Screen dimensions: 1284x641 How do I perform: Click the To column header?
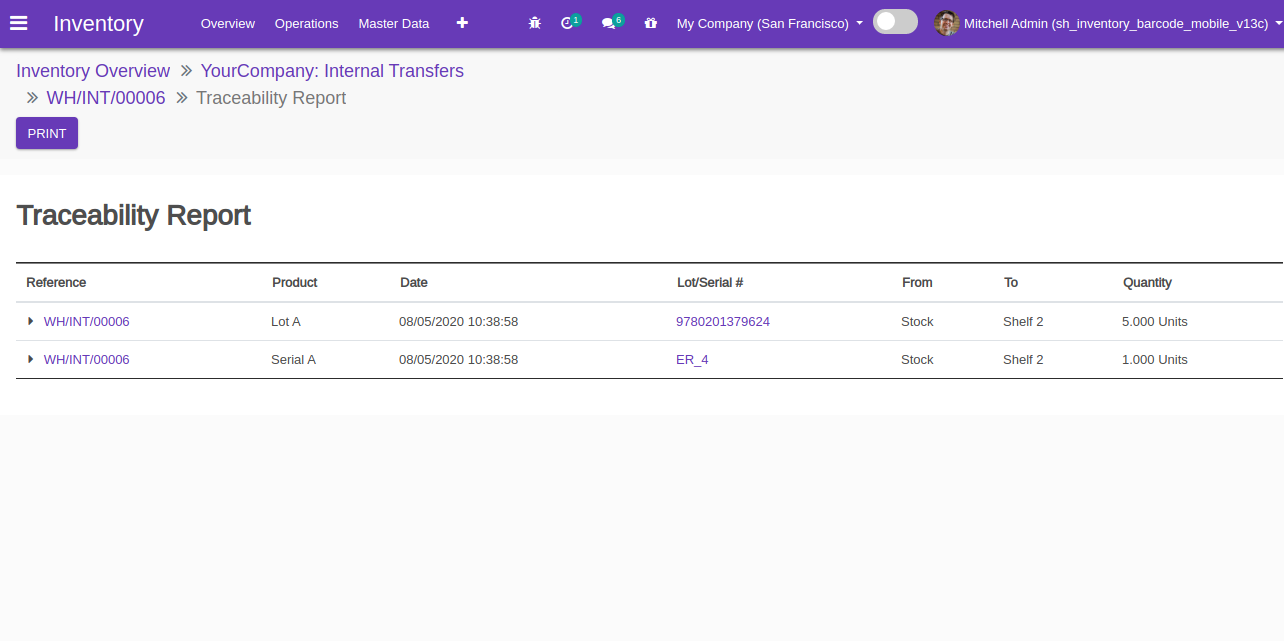(1011, 283)
